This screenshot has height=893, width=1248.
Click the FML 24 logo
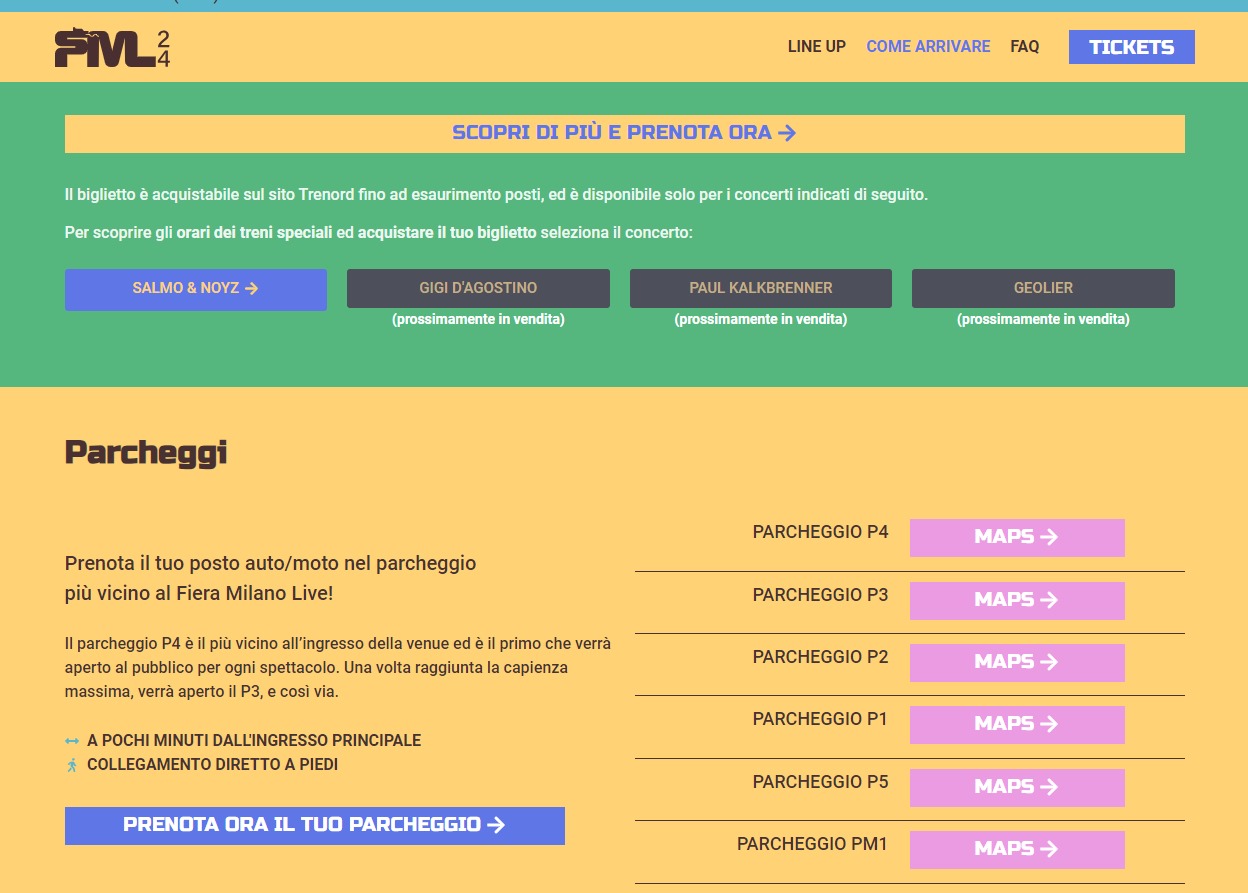coord(112,48)
